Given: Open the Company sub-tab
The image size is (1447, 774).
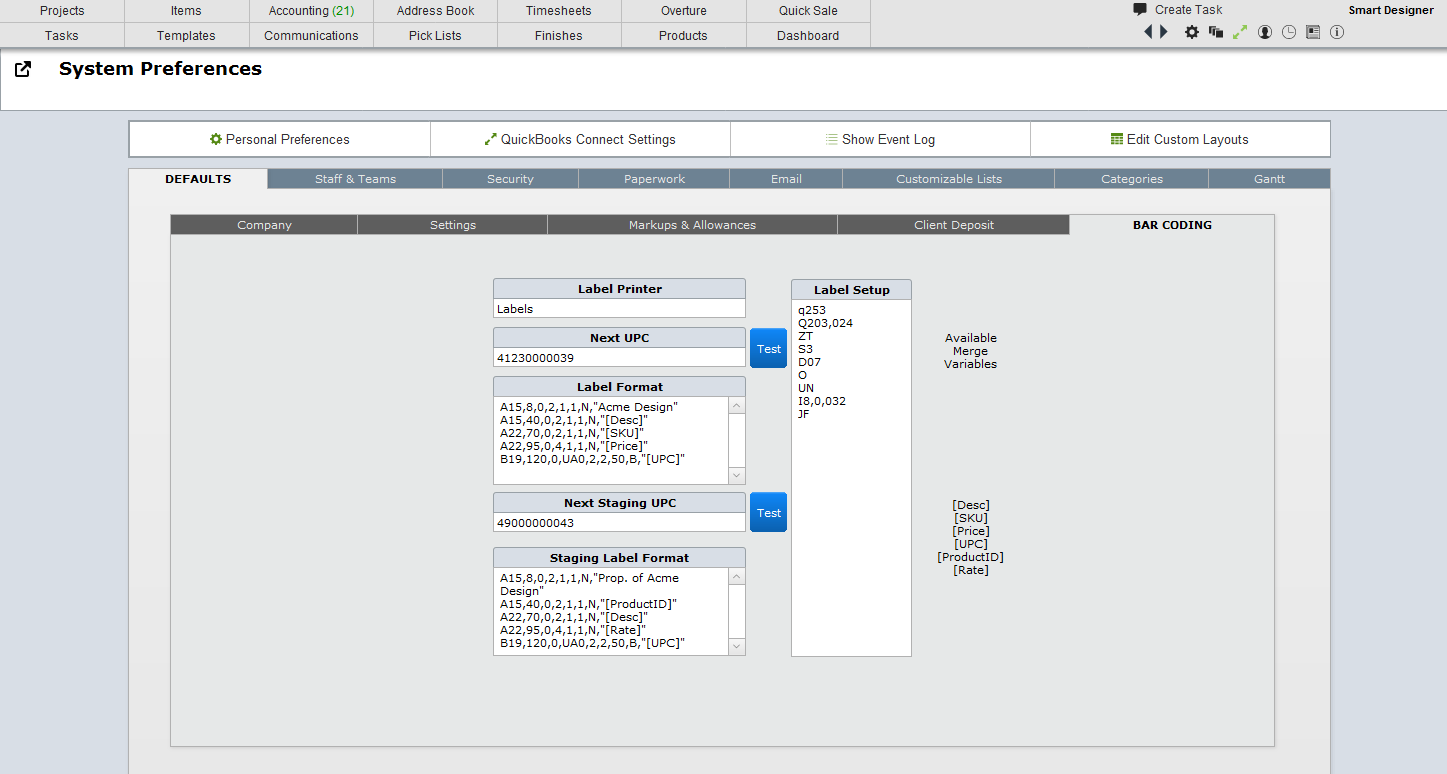Looking at the screenshot, I should click(x=264, y=225).
